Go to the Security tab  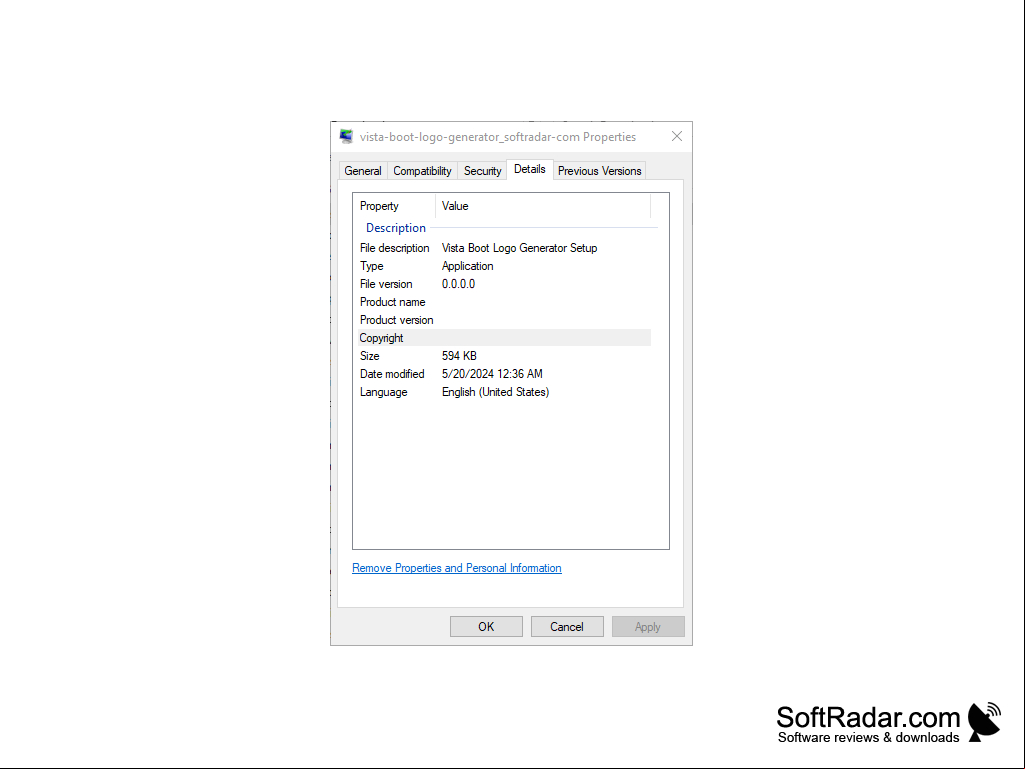[x=482, y=171]
